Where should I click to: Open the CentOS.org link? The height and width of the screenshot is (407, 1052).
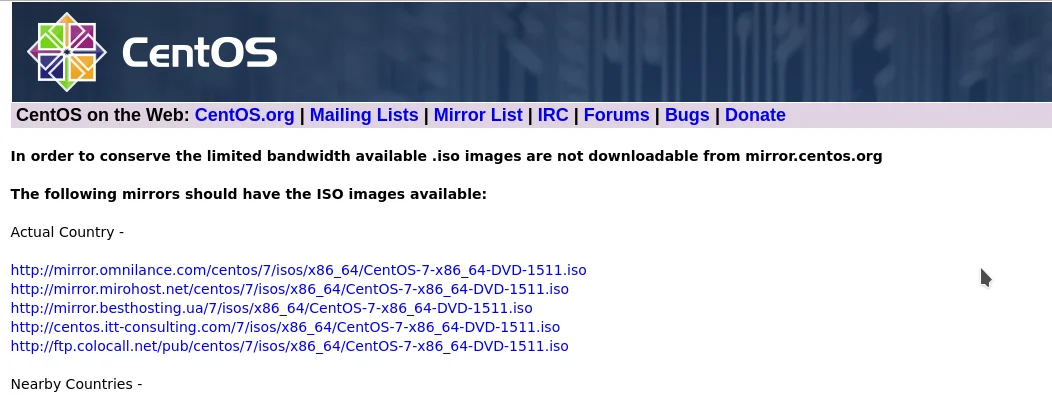coord(244,115)
